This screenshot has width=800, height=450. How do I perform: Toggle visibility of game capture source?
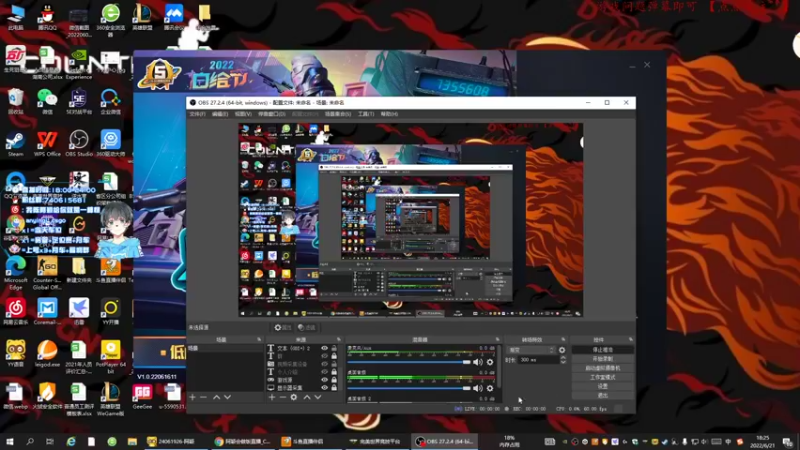coord(324,380)
